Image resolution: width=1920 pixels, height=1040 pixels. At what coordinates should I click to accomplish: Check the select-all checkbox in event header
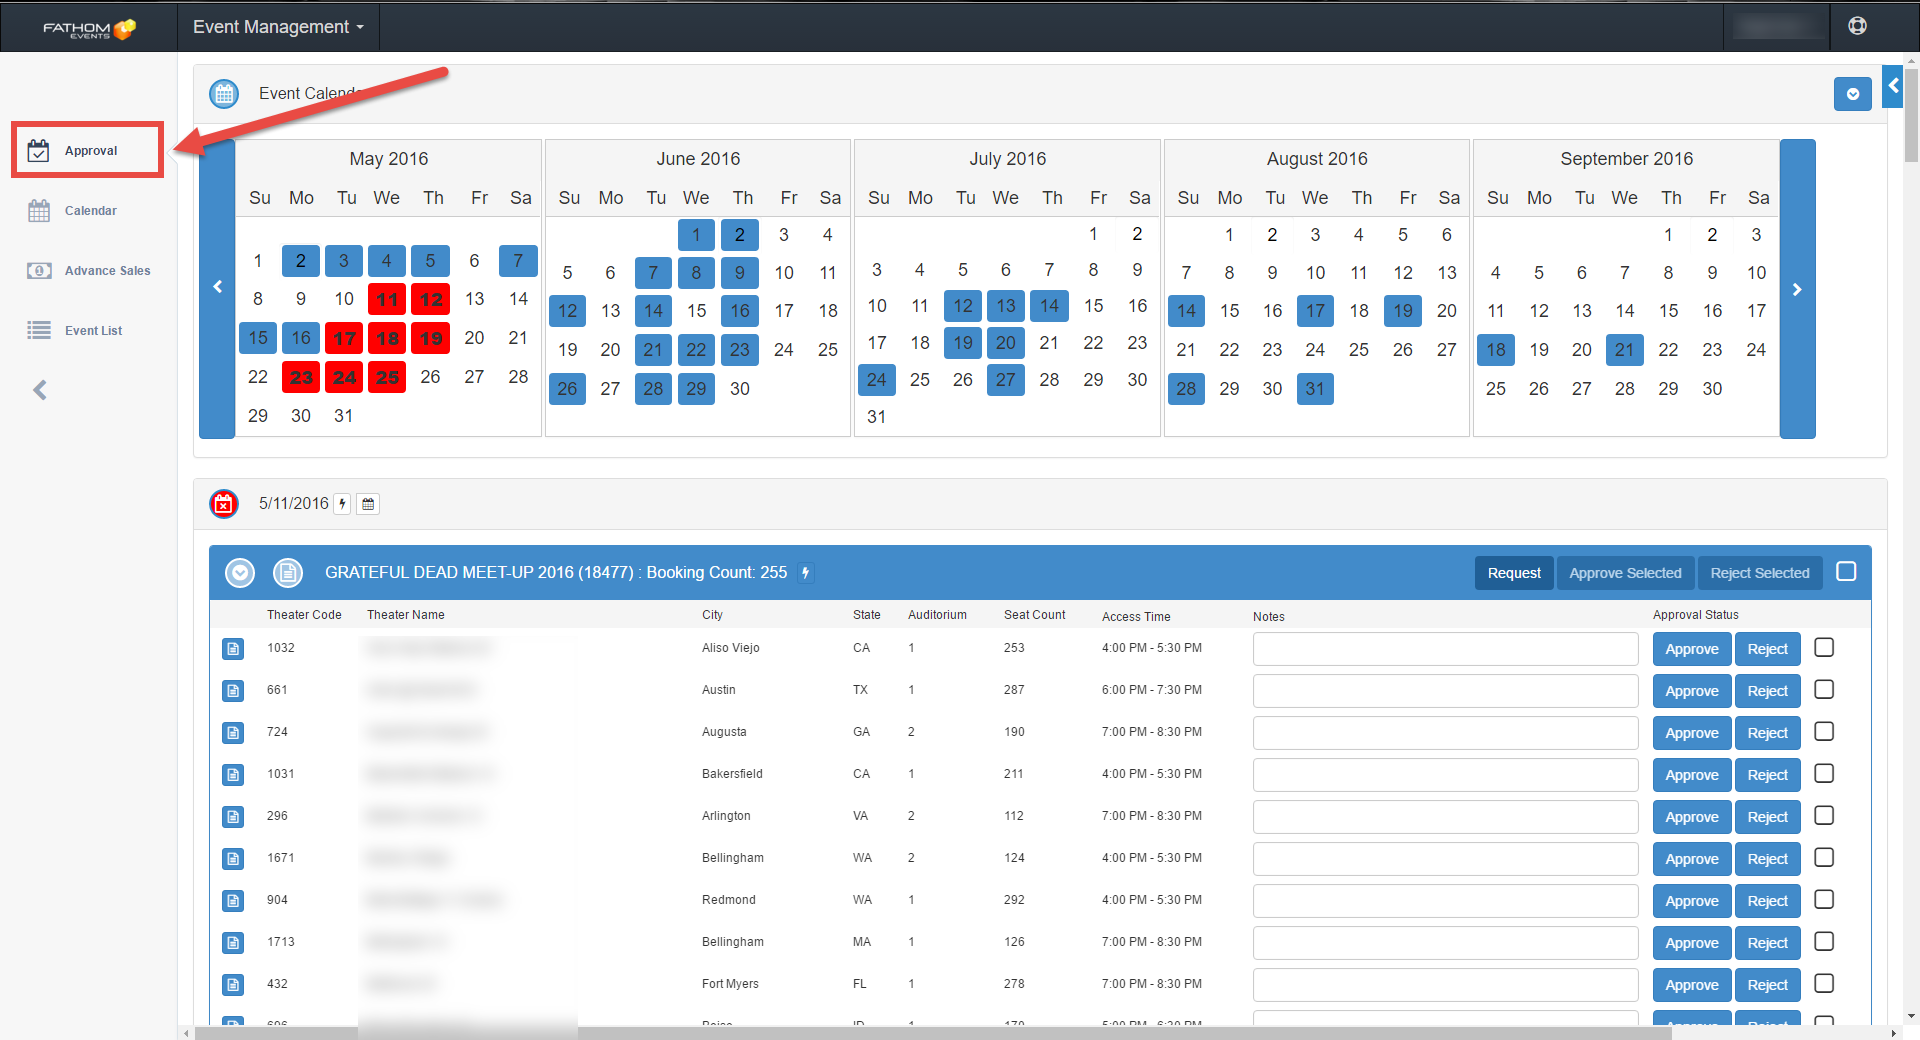pos(1846,571)
